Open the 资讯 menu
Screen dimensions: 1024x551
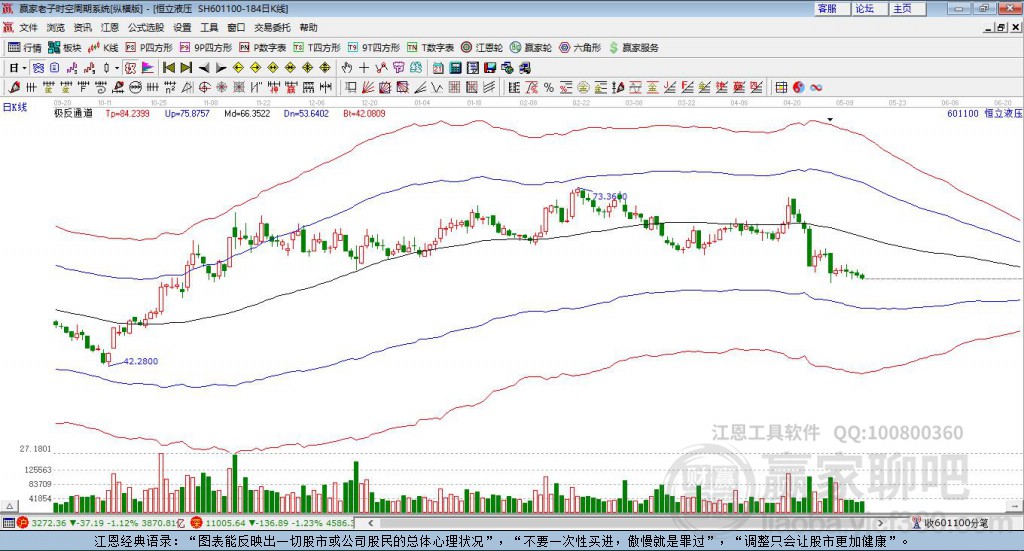point(82,27)
